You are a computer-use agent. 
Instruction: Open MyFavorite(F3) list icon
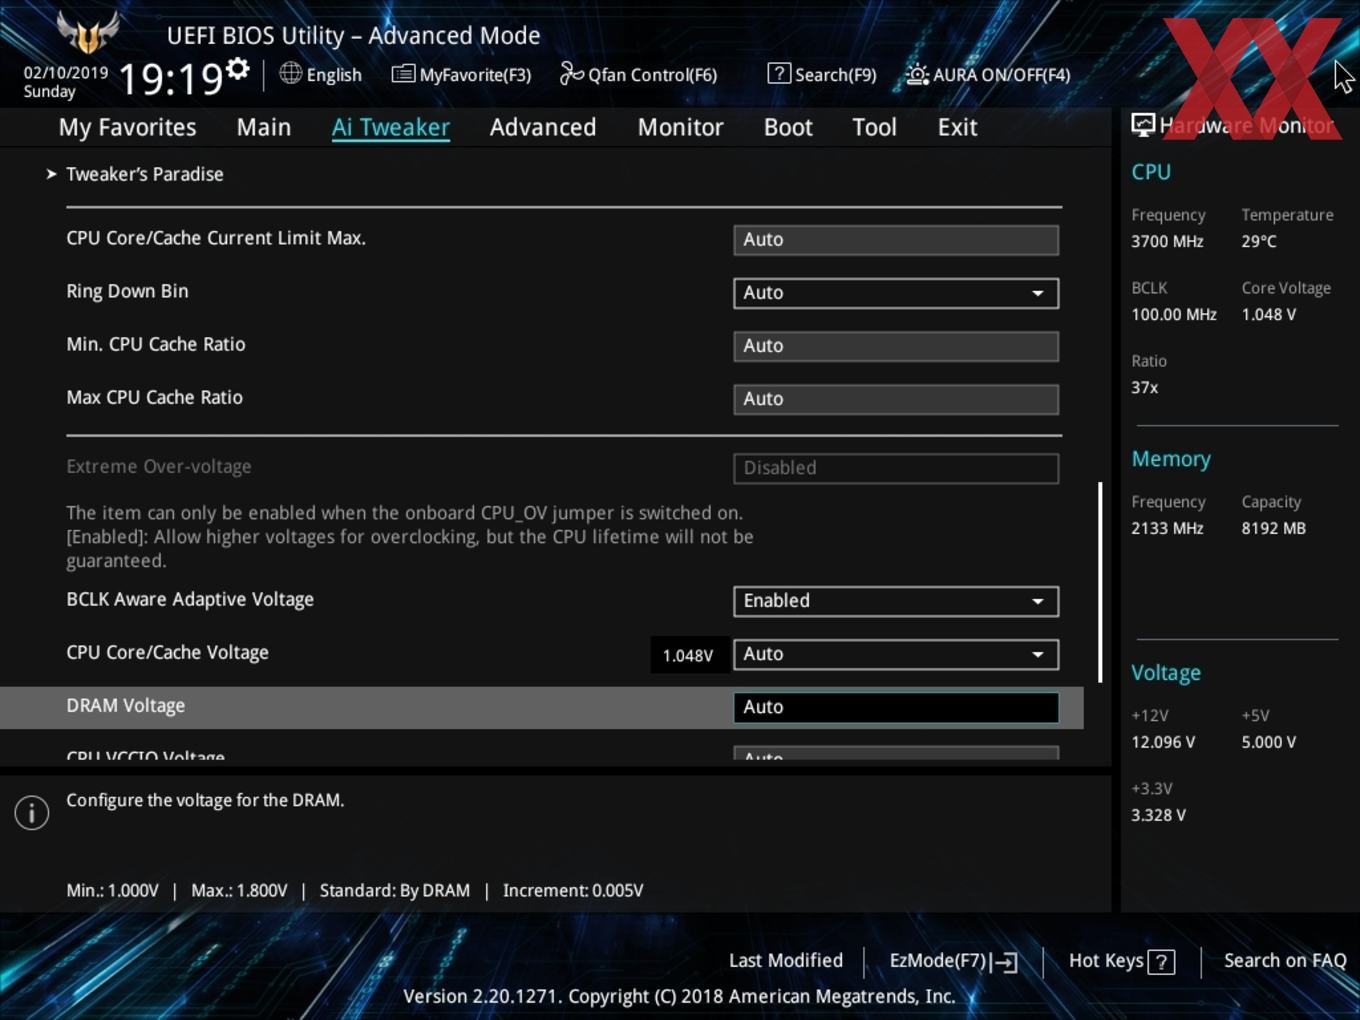403,74
